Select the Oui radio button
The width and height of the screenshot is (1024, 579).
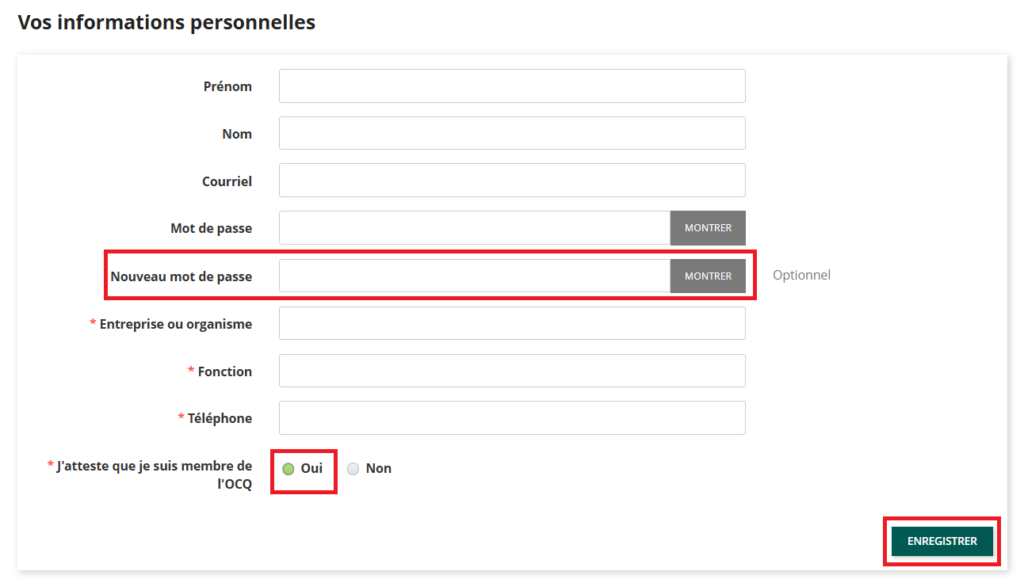(288, 468)
